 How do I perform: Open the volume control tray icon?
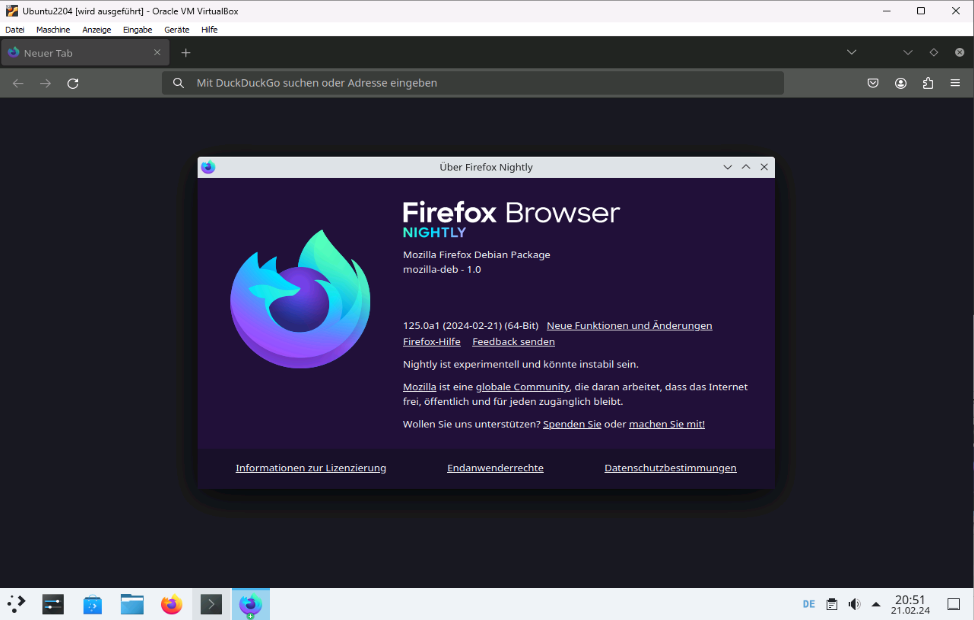point(855,604)
